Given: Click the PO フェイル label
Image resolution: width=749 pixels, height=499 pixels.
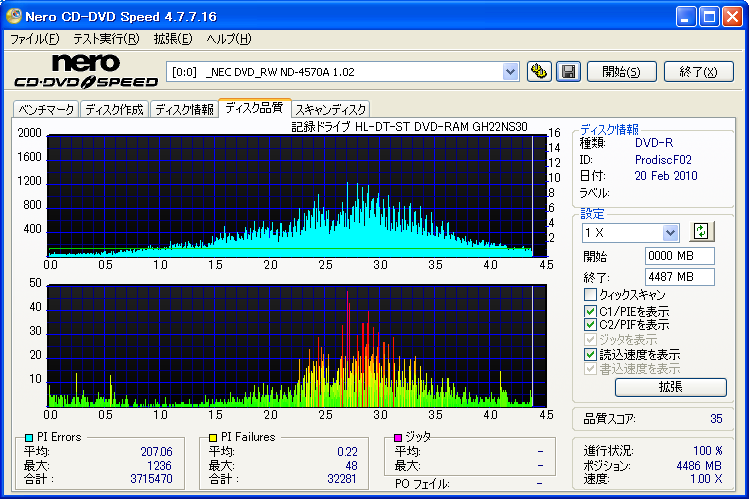Looking at the screenshot, I should click(x=422, y=484).
